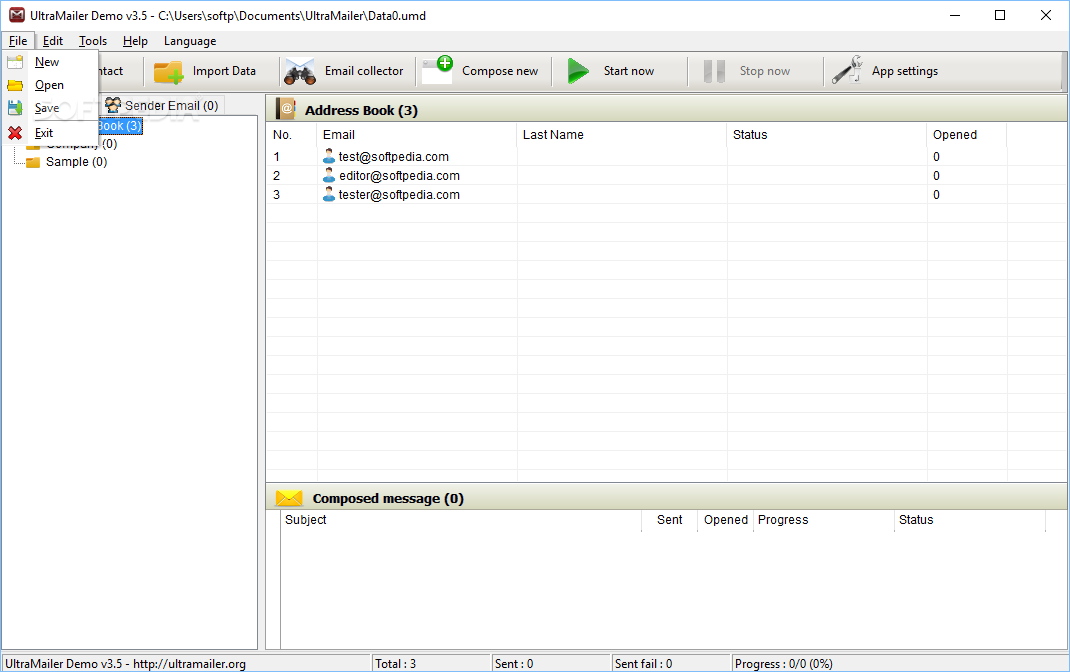Viewport: 1070px width, 672px height.
Task: Open the Help menu
Action: tap(135, 41)
